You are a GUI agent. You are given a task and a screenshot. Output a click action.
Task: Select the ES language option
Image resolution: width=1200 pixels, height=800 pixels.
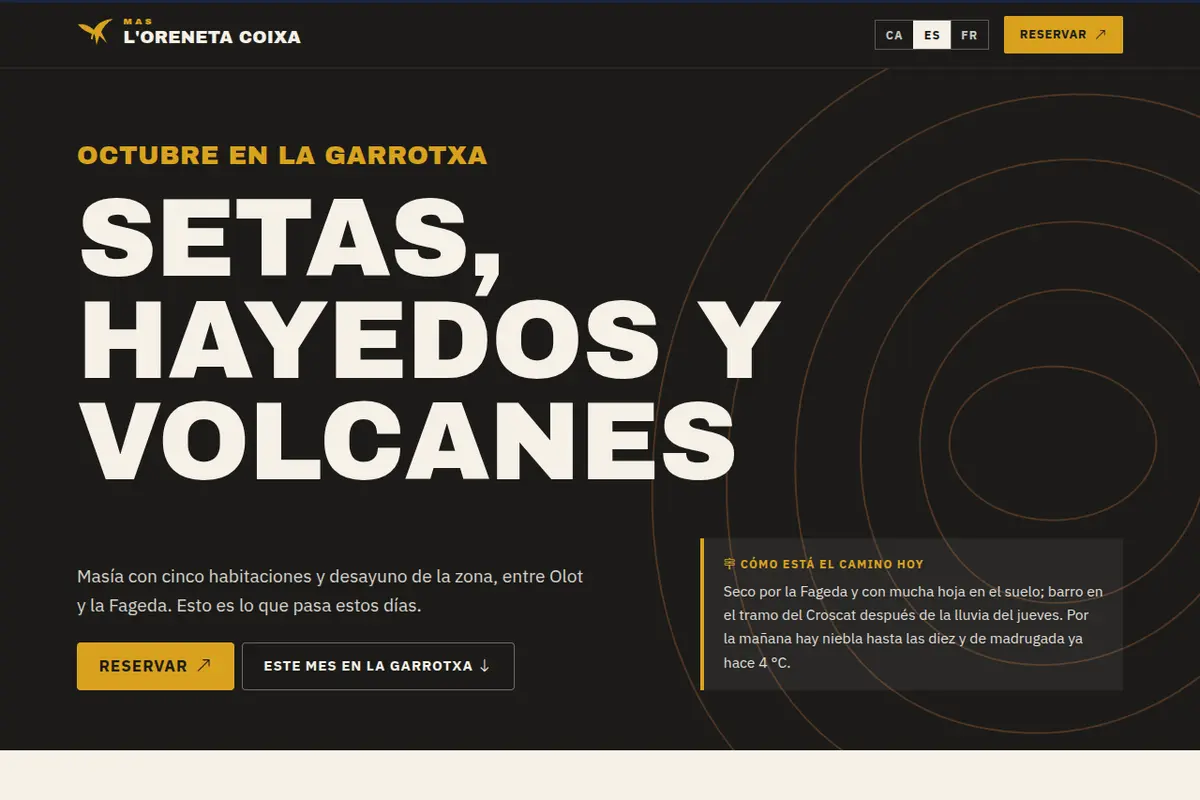pos(932,35)
